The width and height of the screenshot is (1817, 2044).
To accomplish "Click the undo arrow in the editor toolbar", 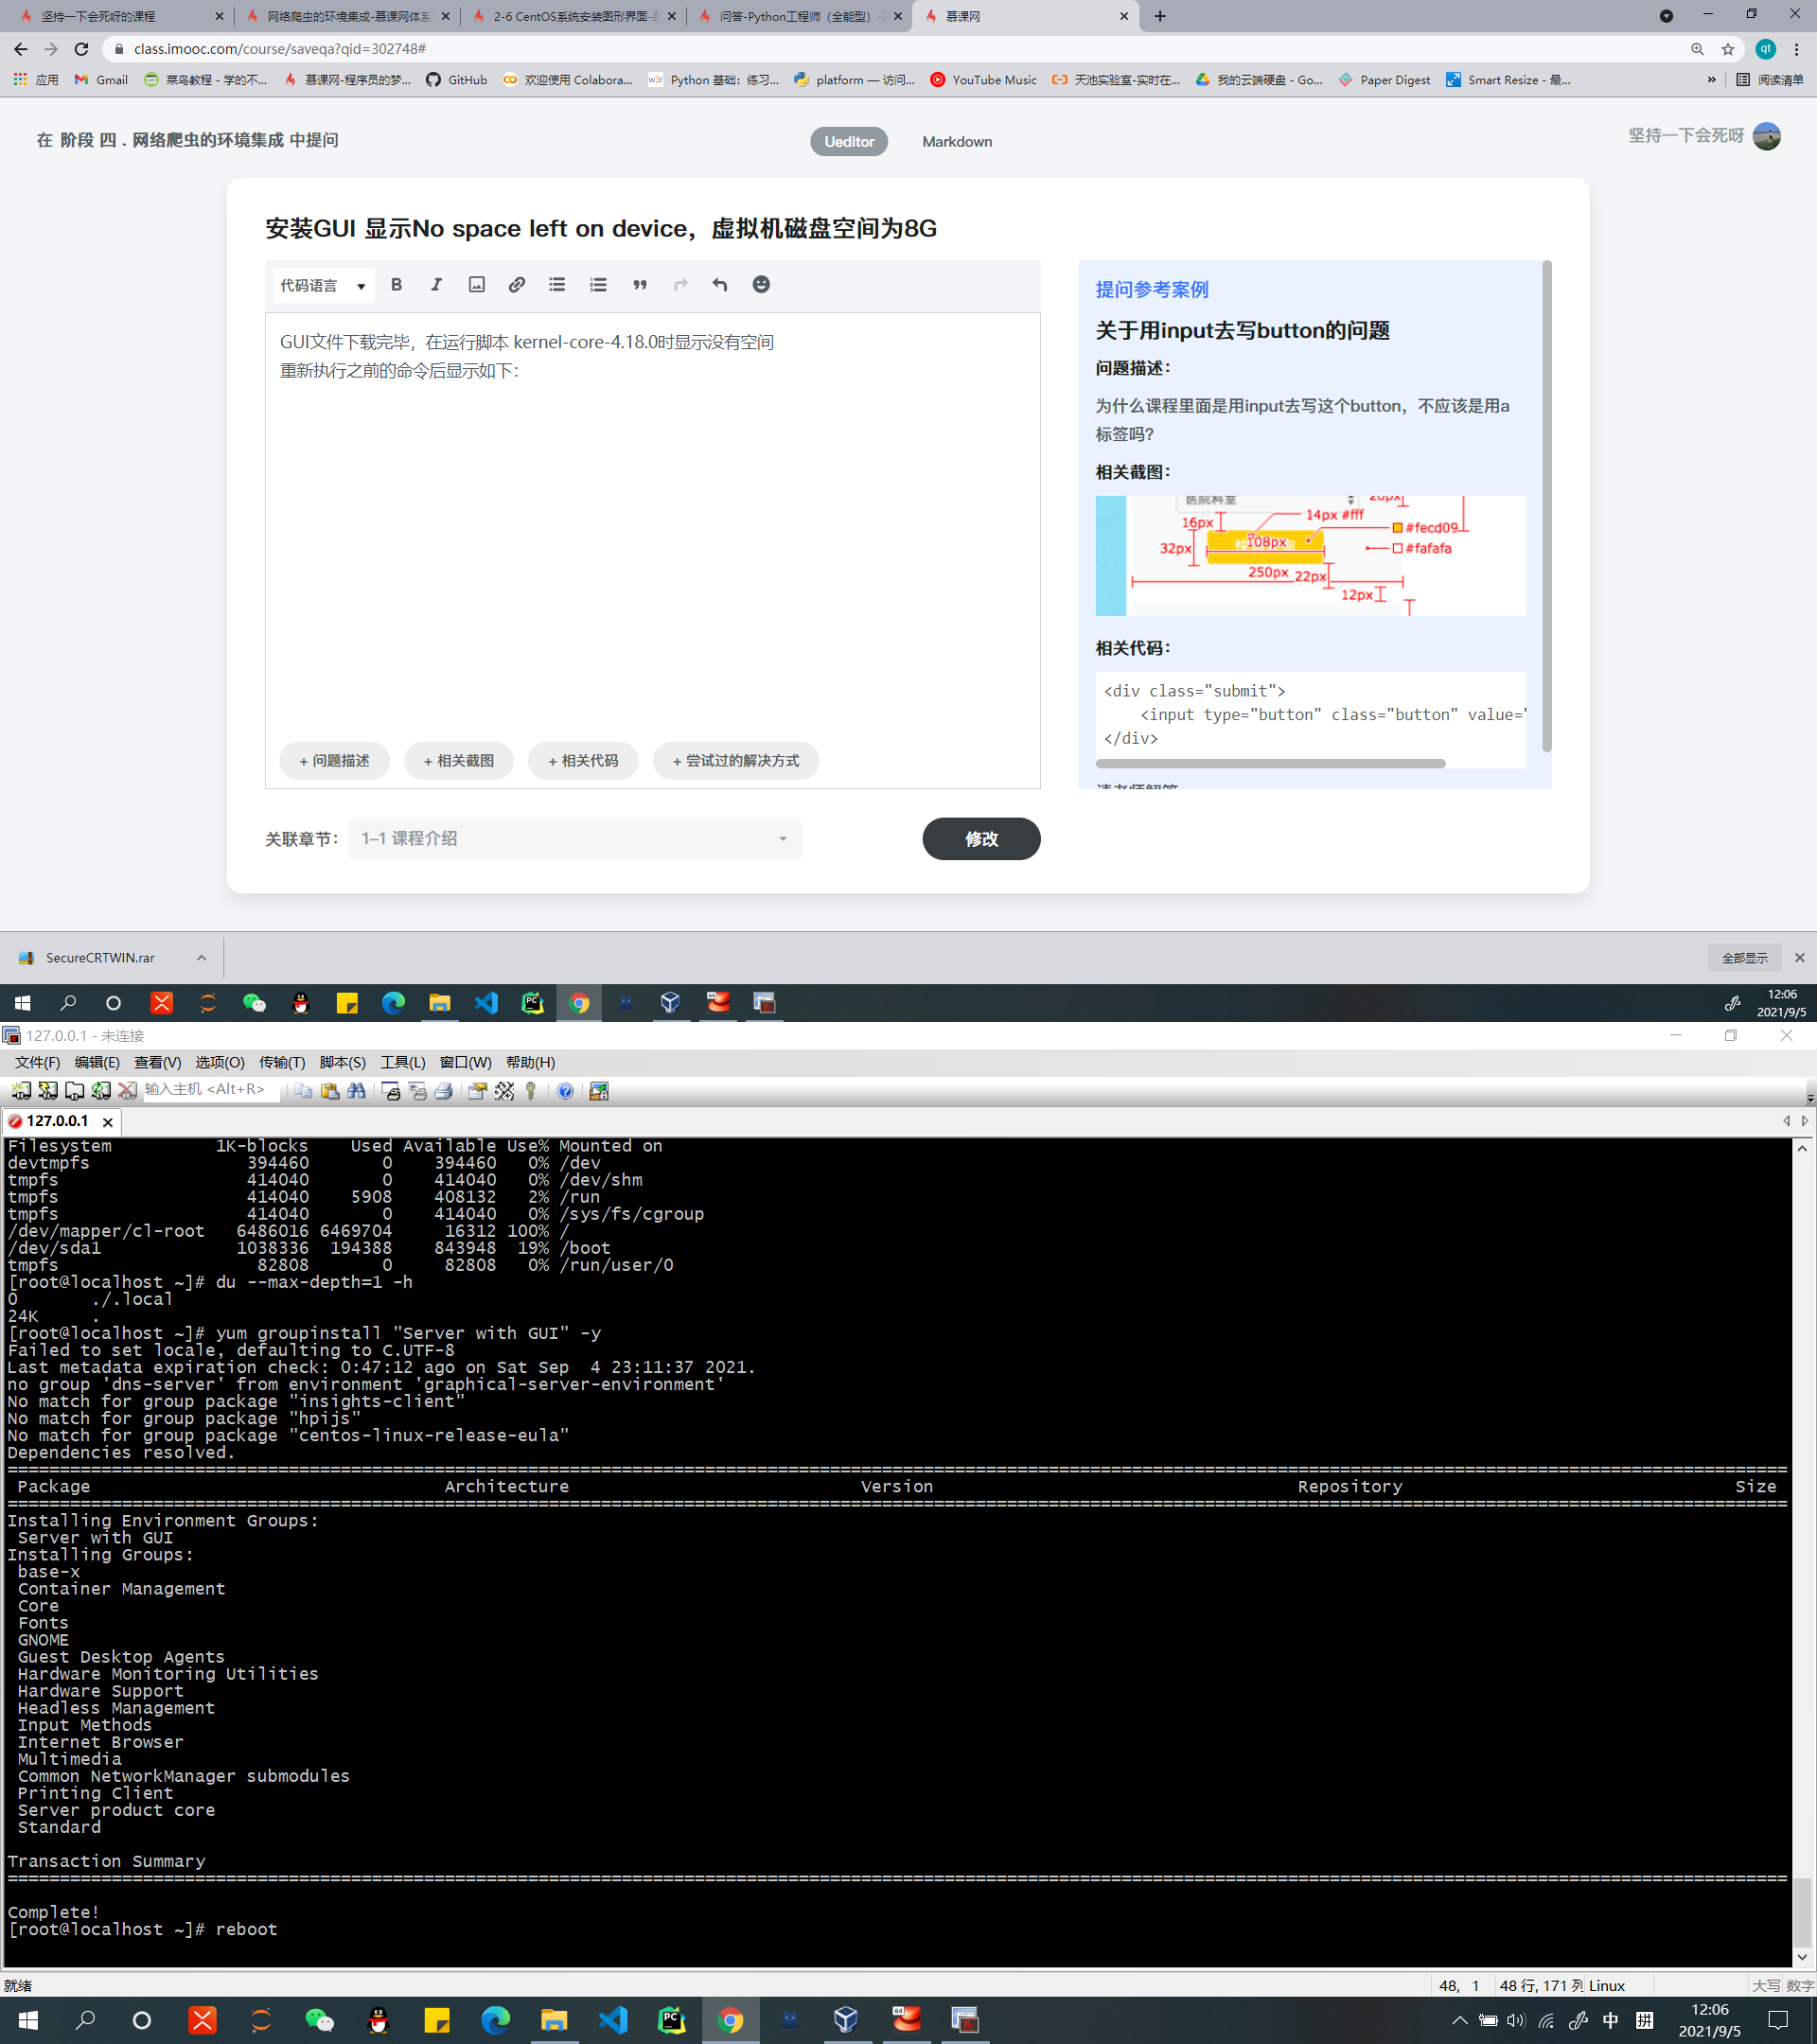I will tap(720, 285).
